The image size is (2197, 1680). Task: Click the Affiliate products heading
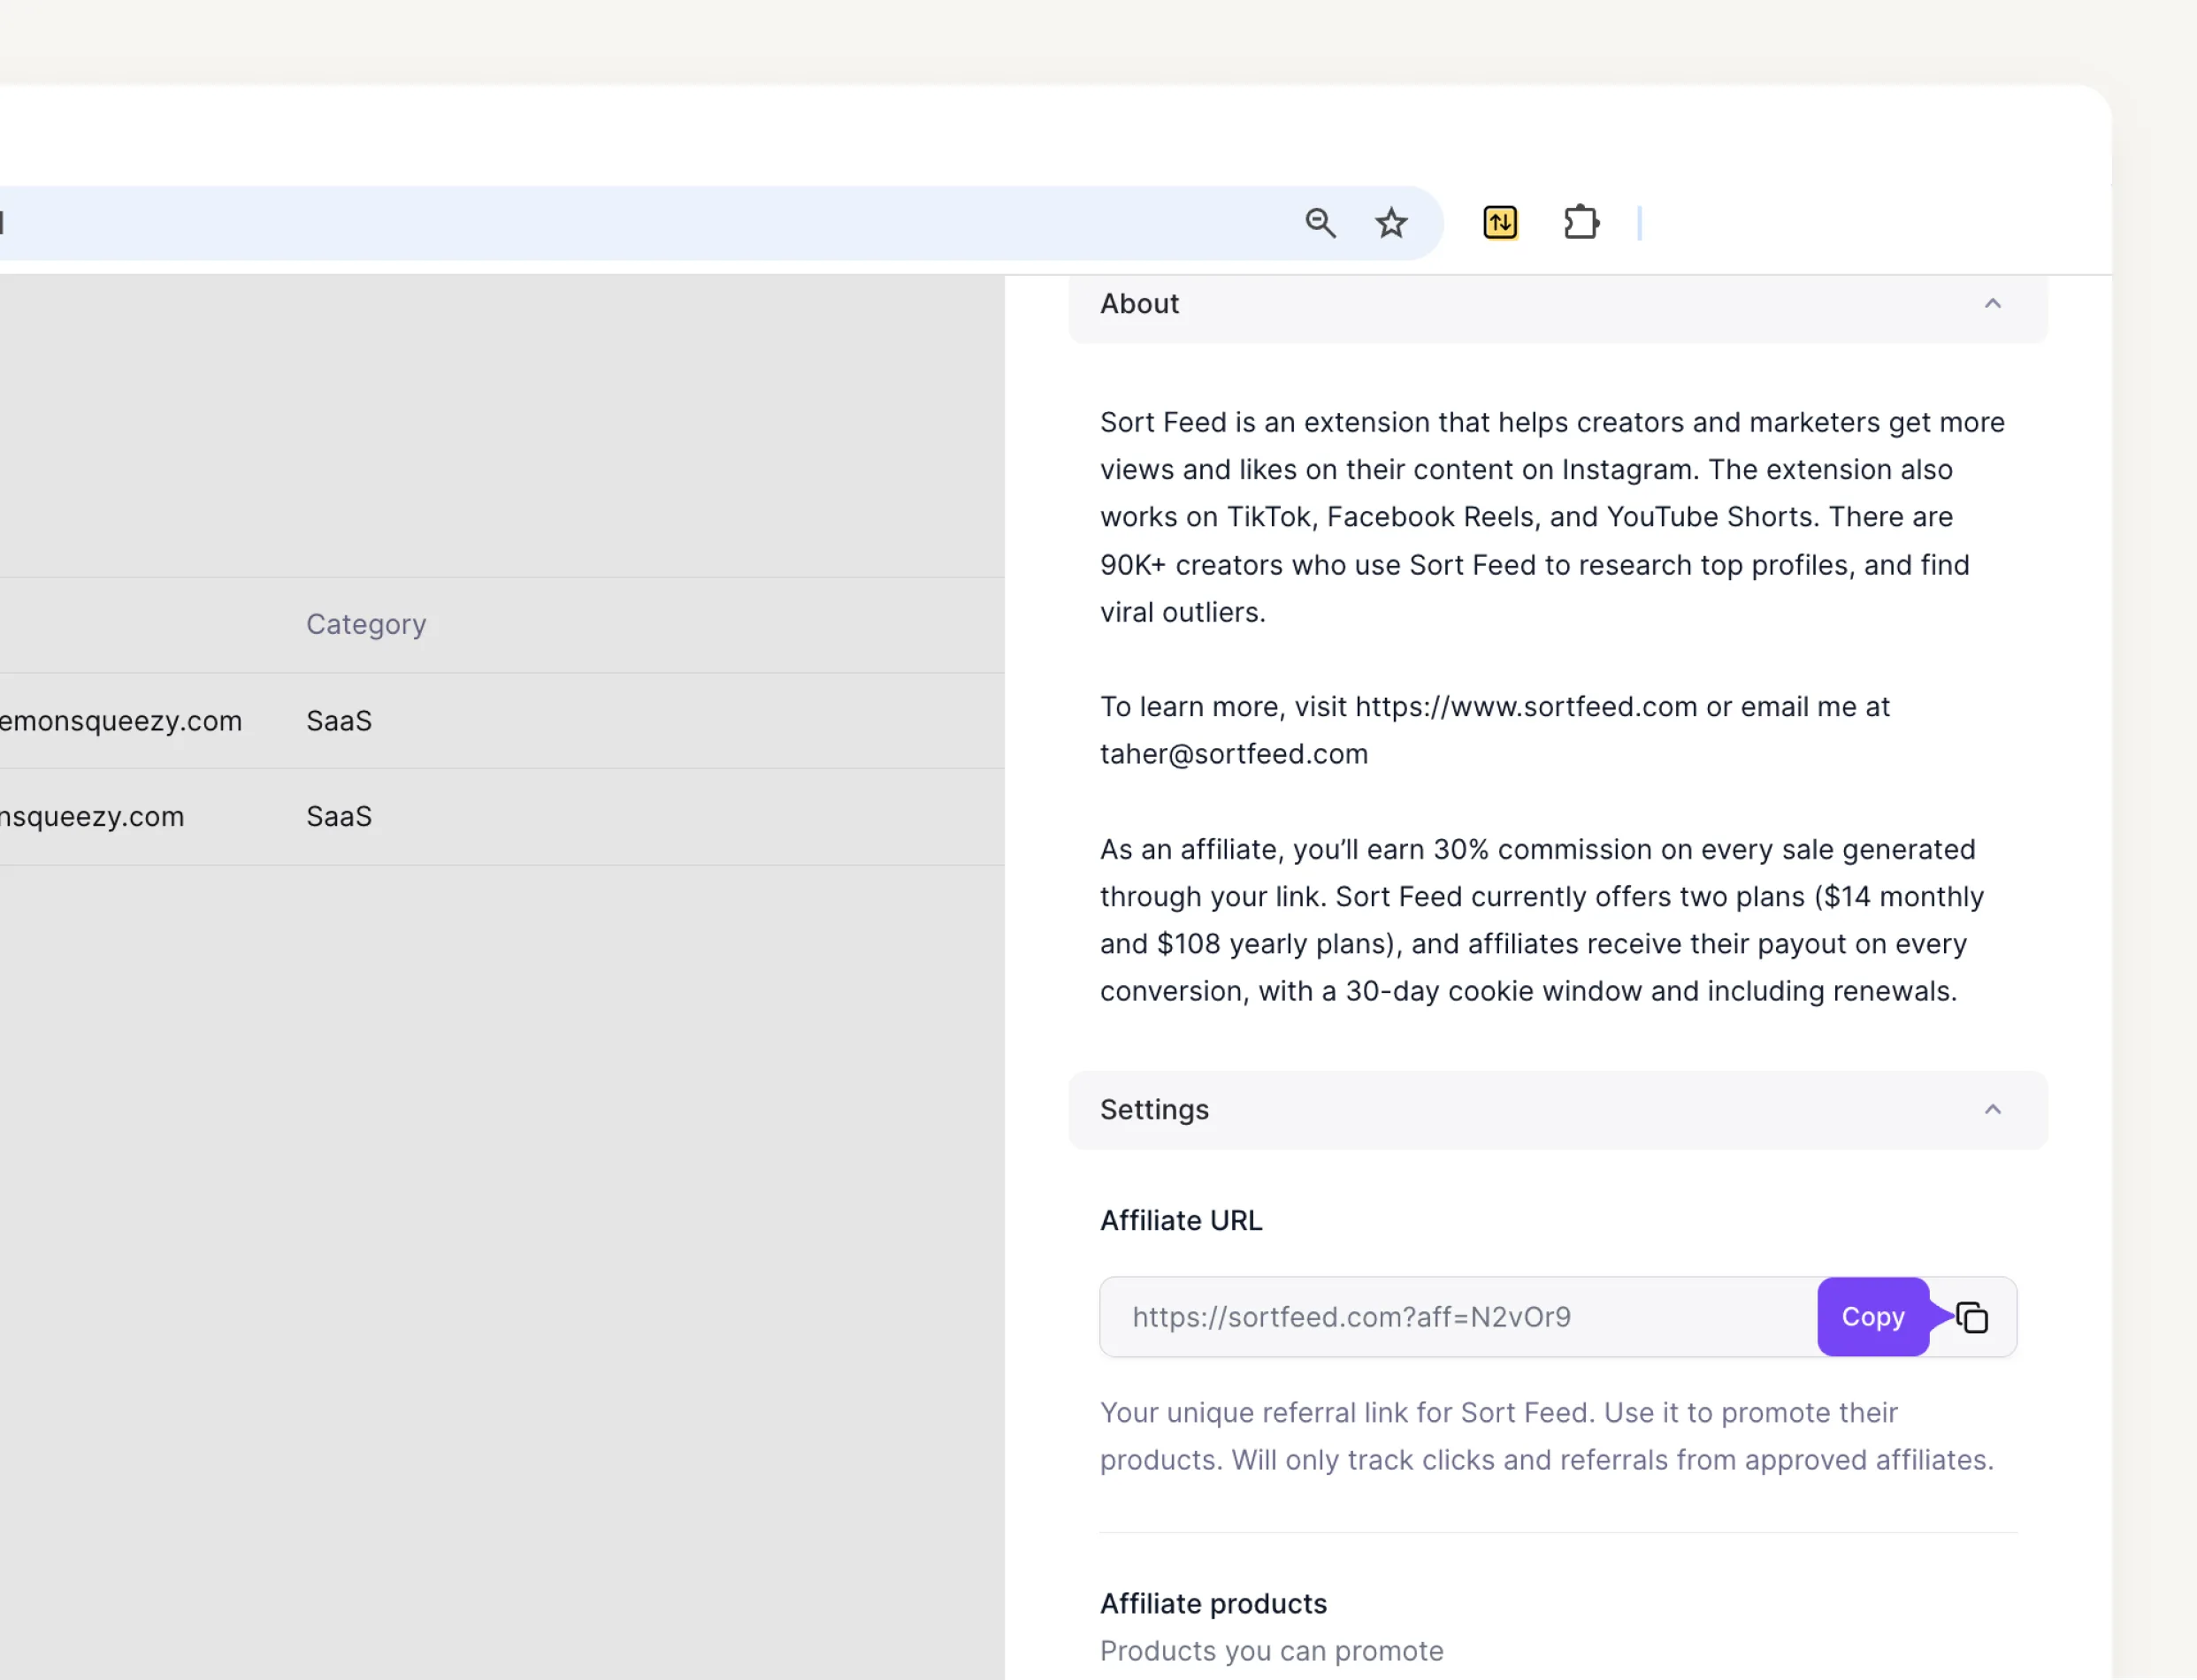pyautogui.click(x=1213, y=1604)
